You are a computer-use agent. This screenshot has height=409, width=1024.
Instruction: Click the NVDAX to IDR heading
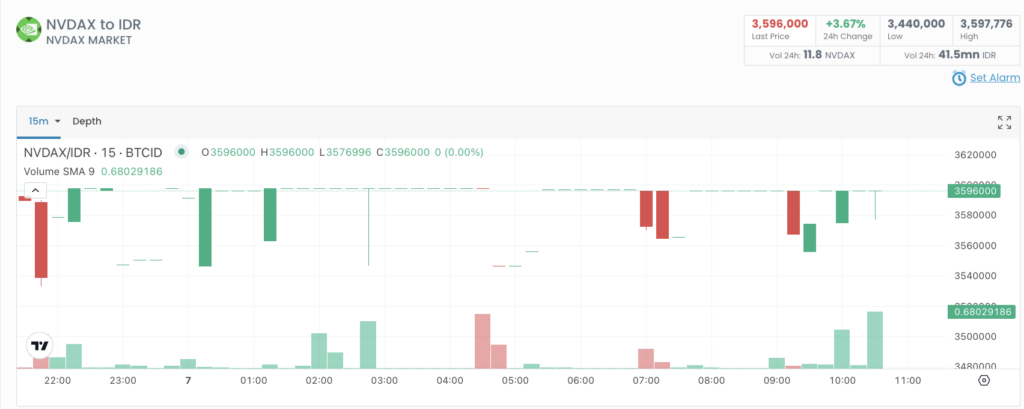93,25
